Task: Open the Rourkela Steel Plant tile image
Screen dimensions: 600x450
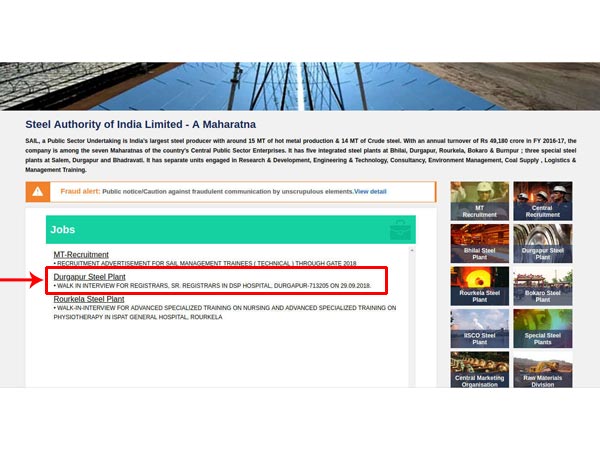Action: (479, 286)
